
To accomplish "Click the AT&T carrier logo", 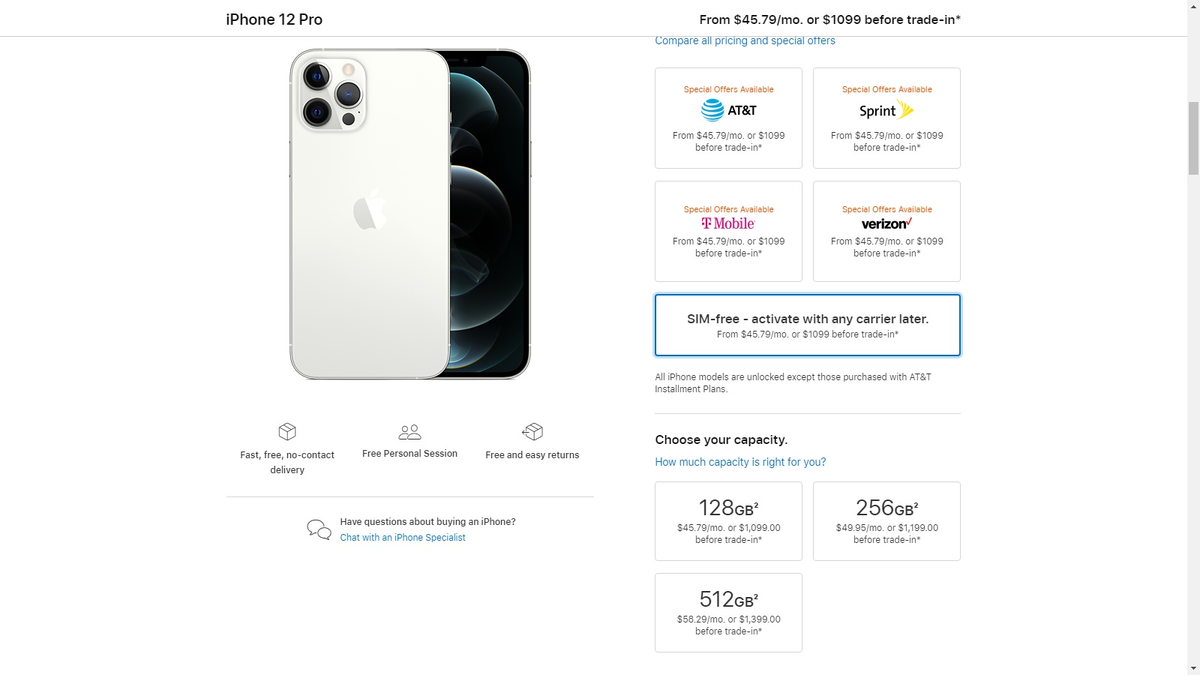I will coord(728,110).
